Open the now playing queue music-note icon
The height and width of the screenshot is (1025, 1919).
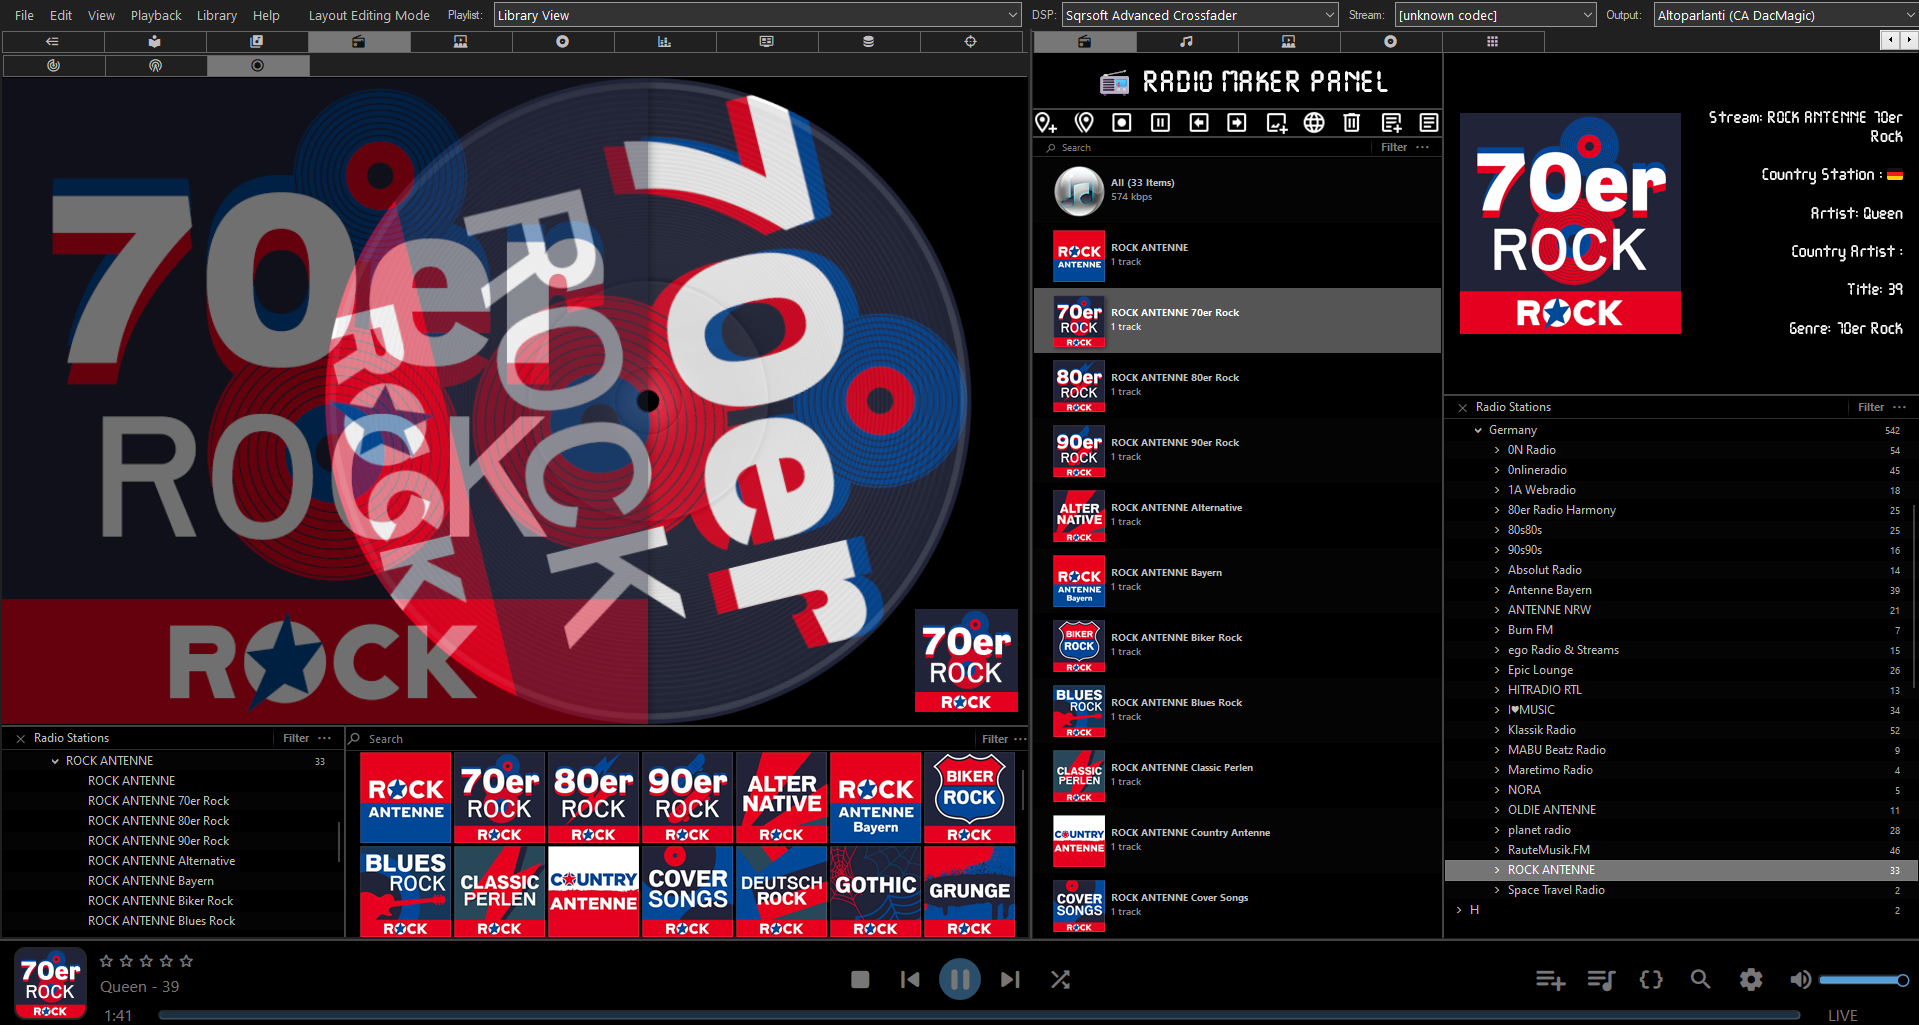[1601, 980]
